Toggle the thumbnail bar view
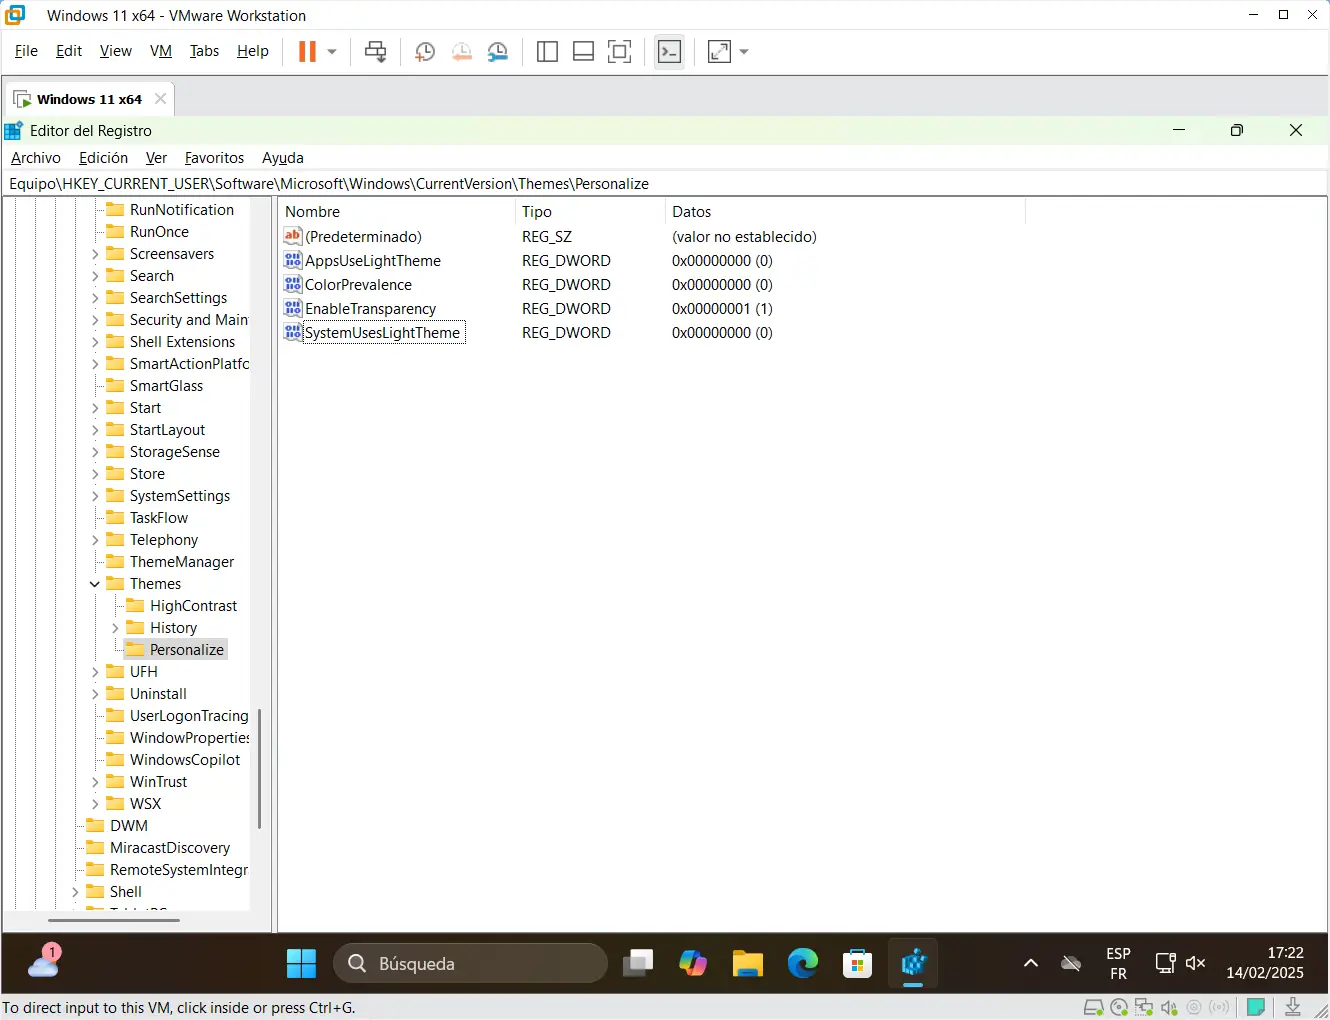1330x1020 pixels. (583, 52)
